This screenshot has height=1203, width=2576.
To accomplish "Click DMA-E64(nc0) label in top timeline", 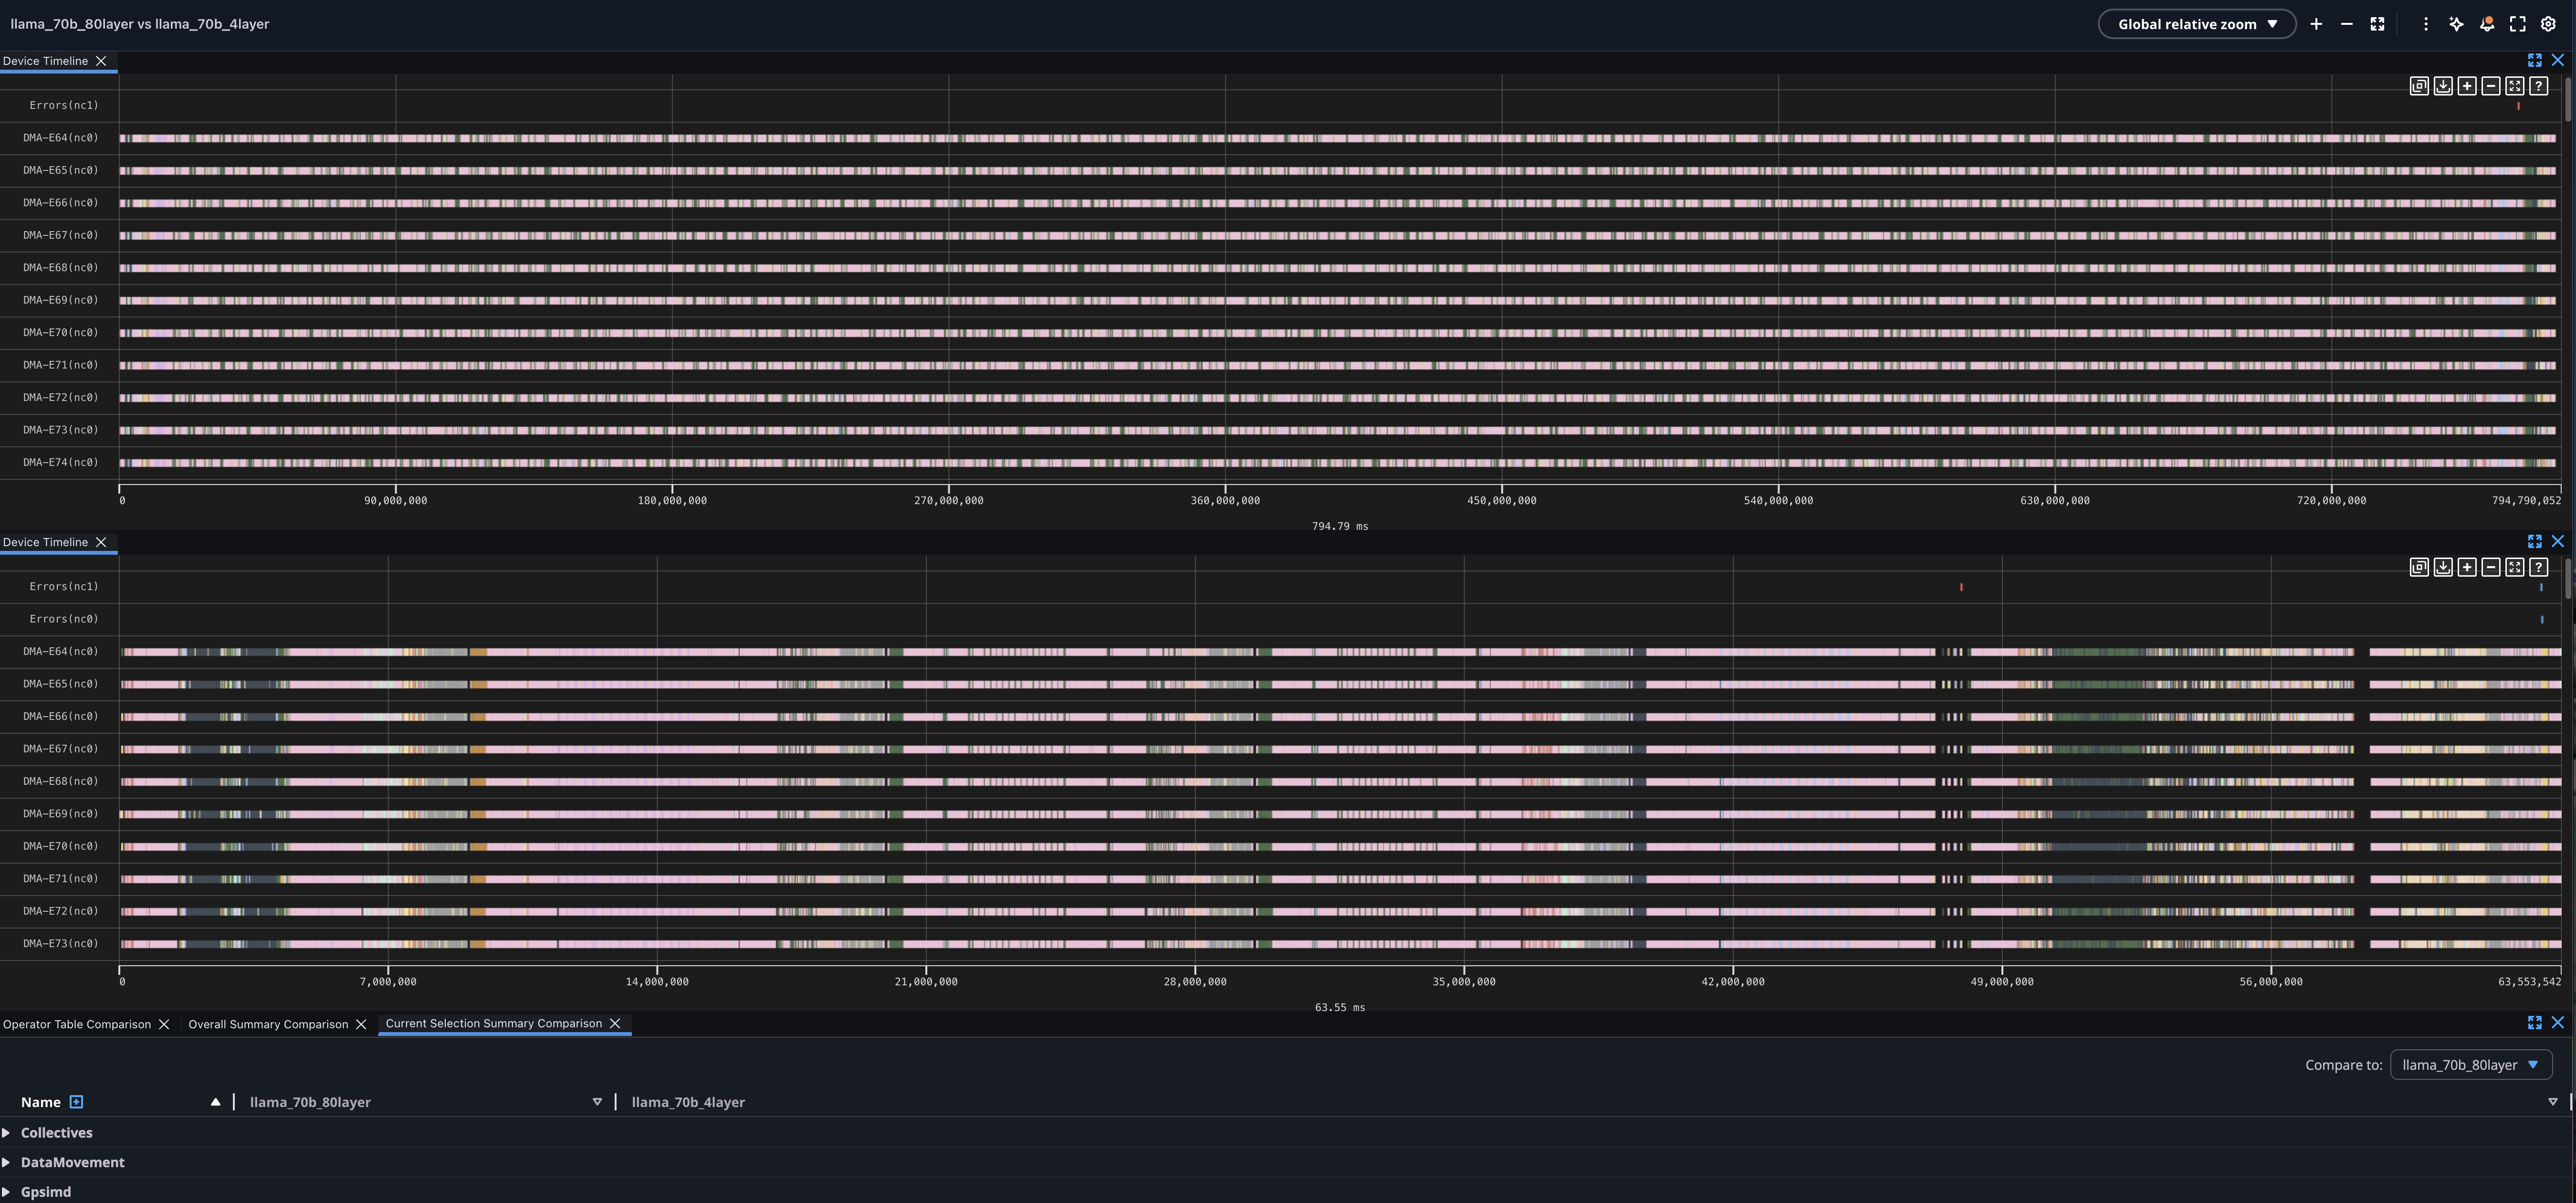I will pyautogui.click(x=61, y=138).
